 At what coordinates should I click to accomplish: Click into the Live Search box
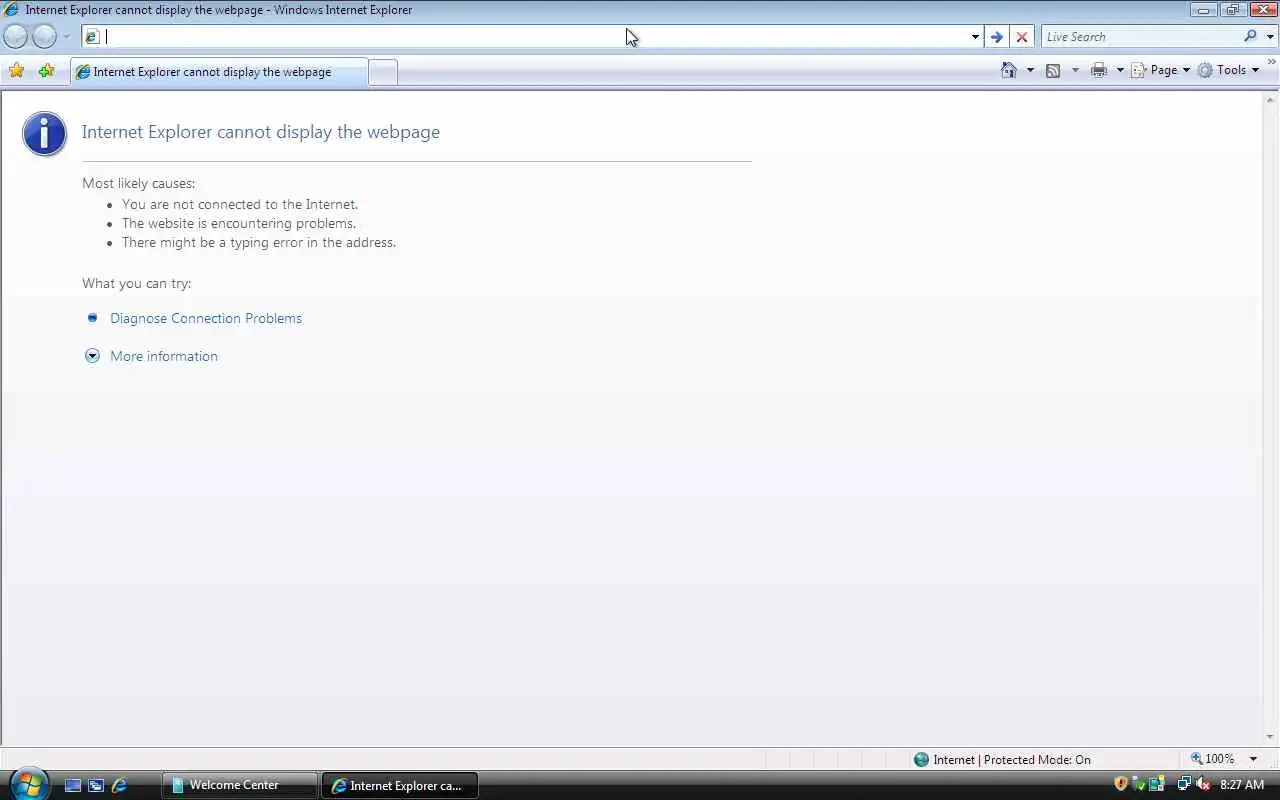point(1140,37)
